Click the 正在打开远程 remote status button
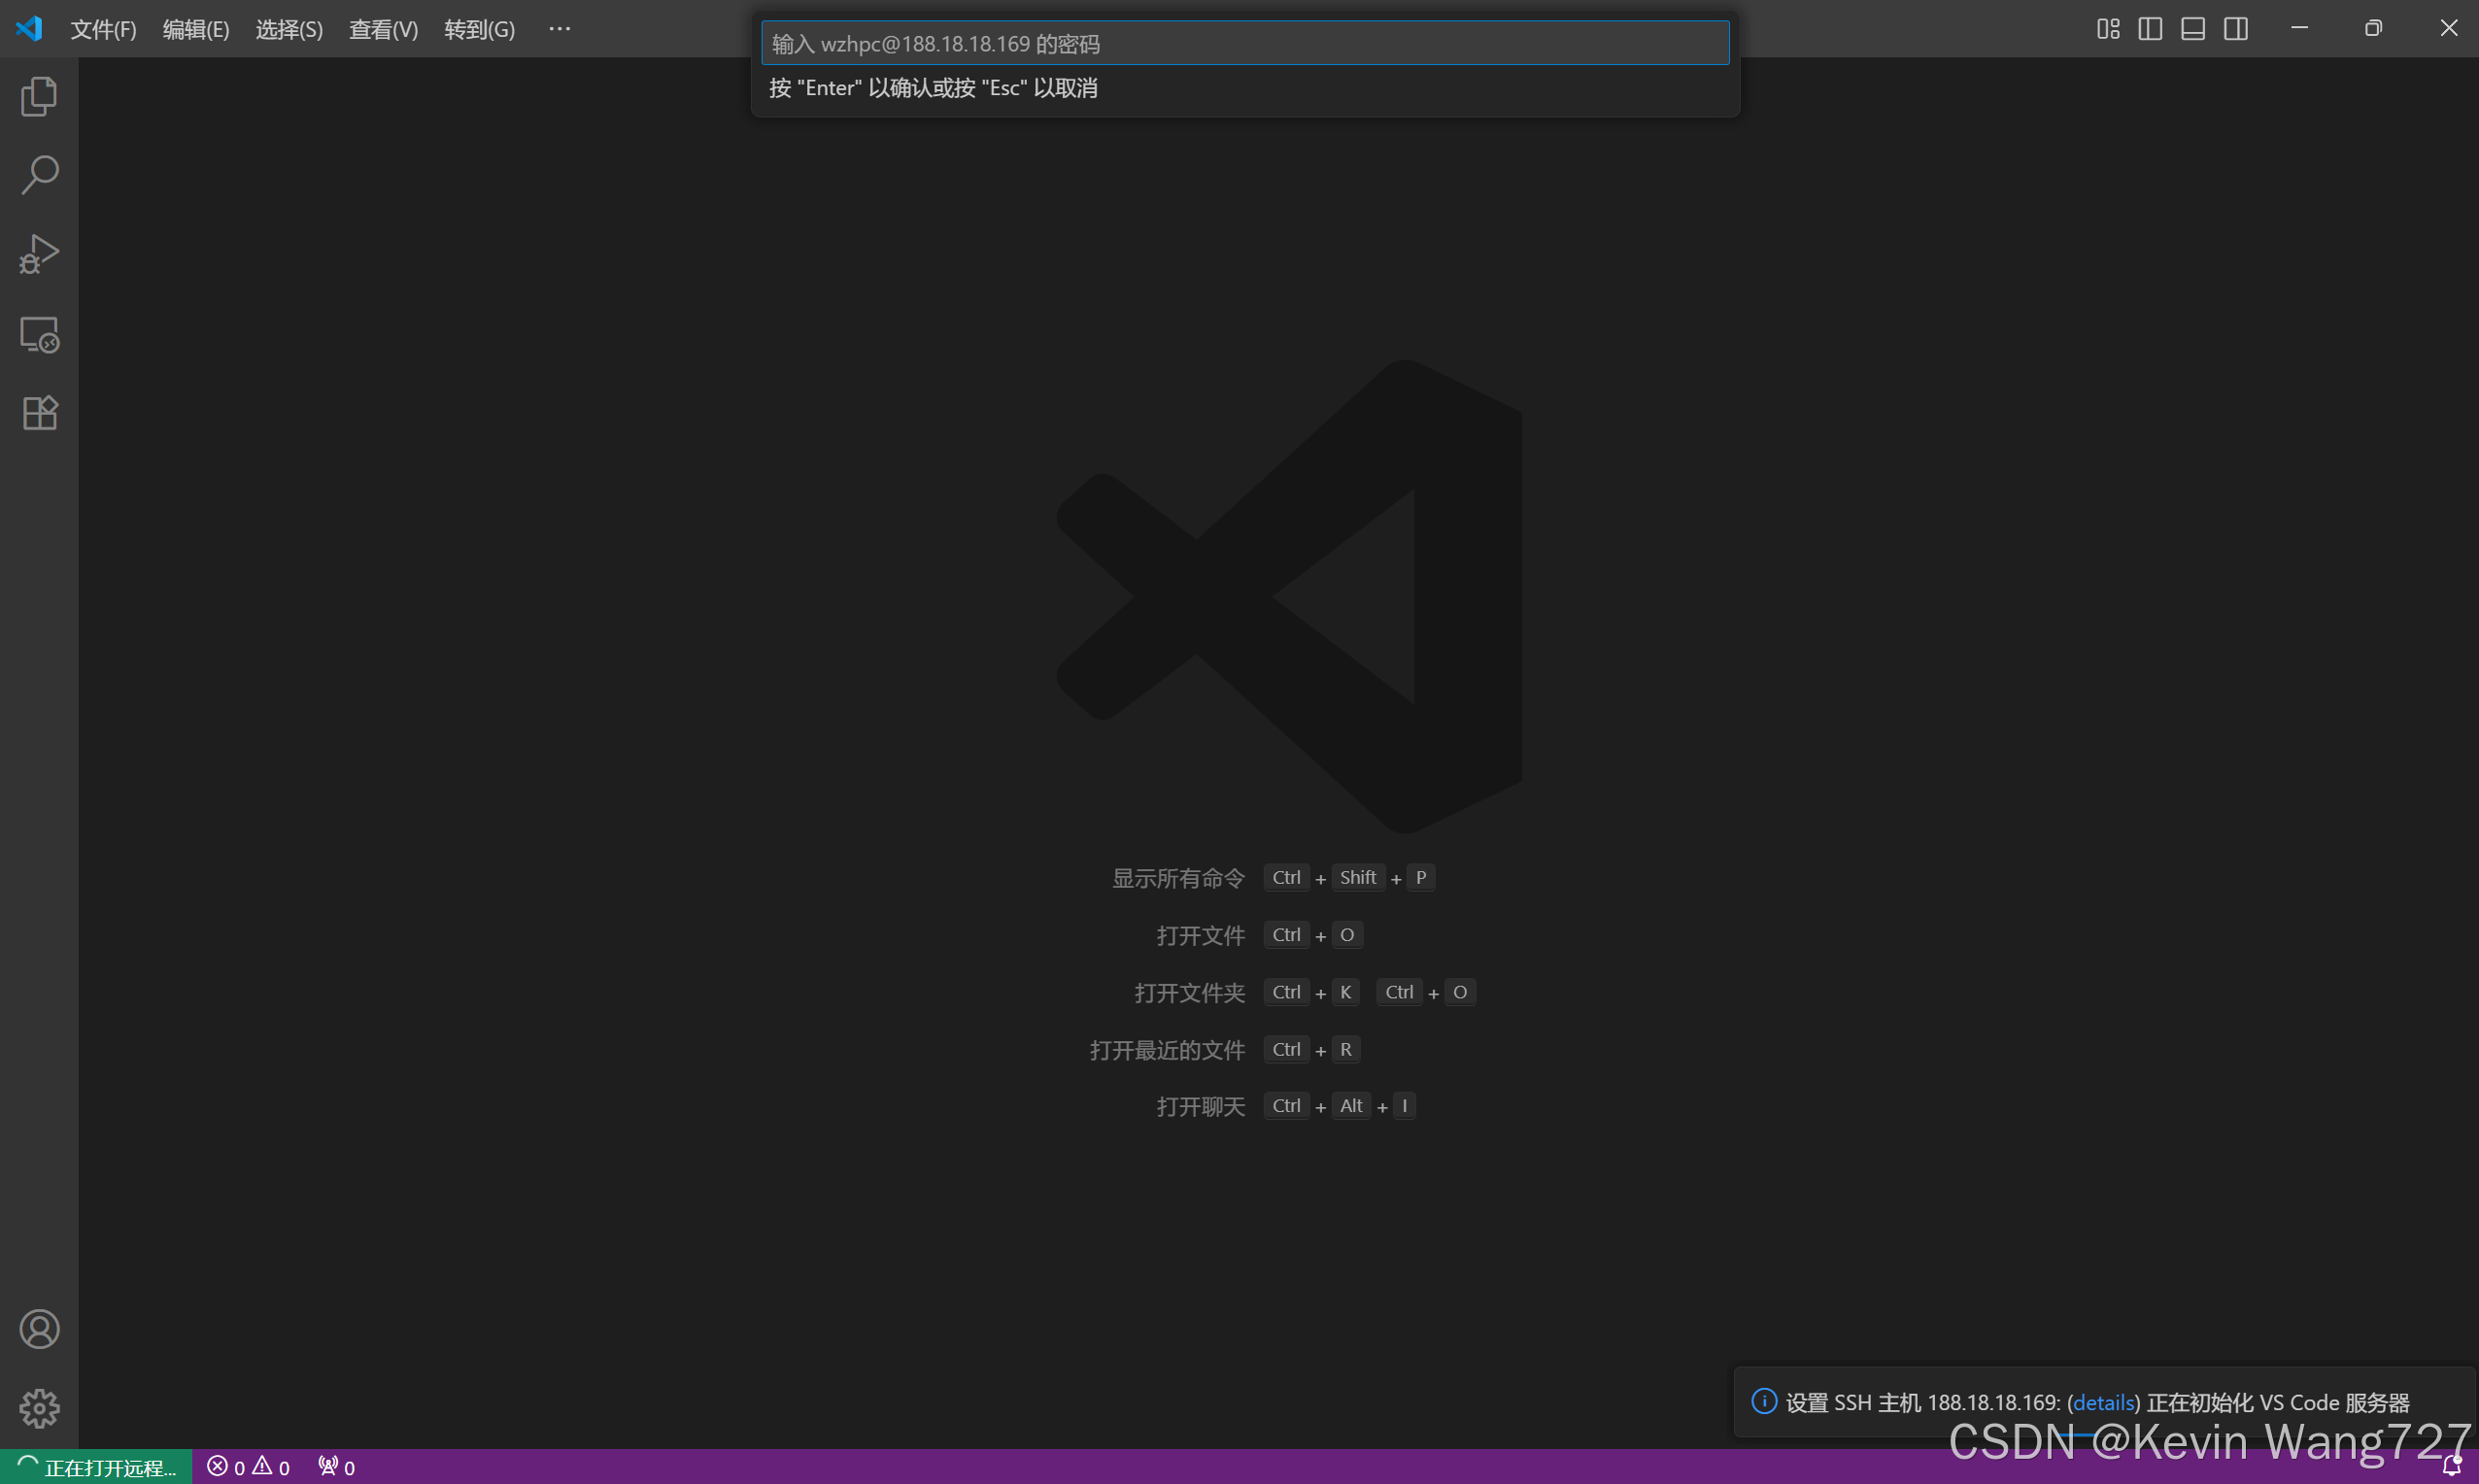This screenshot has height=1484, width=2479. click(97, 1467)
